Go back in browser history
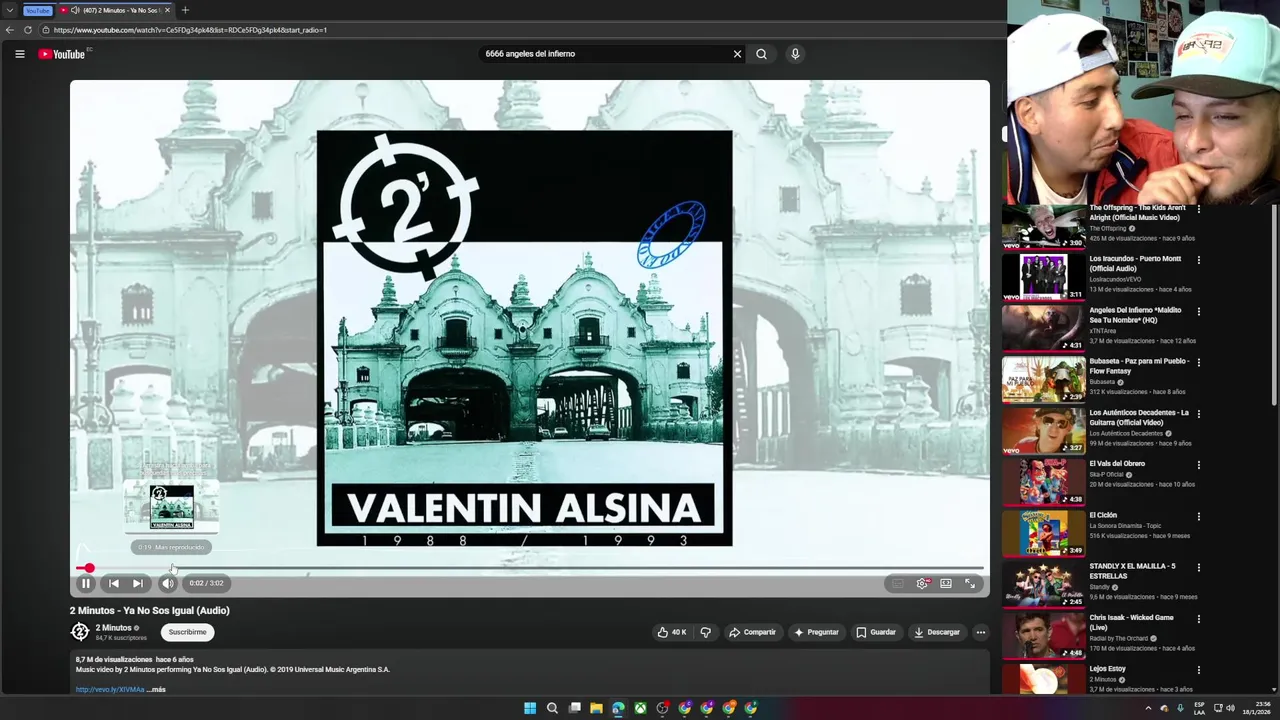This screenshot has height=720, width=1280. (x=9, y=30)
